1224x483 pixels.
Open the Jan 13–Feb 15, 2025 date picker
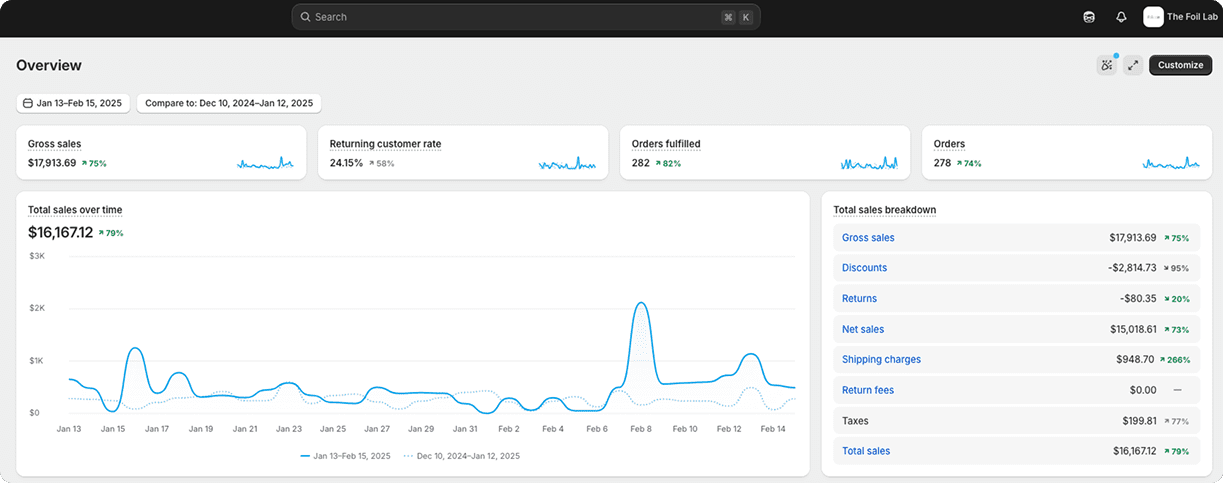73,103
